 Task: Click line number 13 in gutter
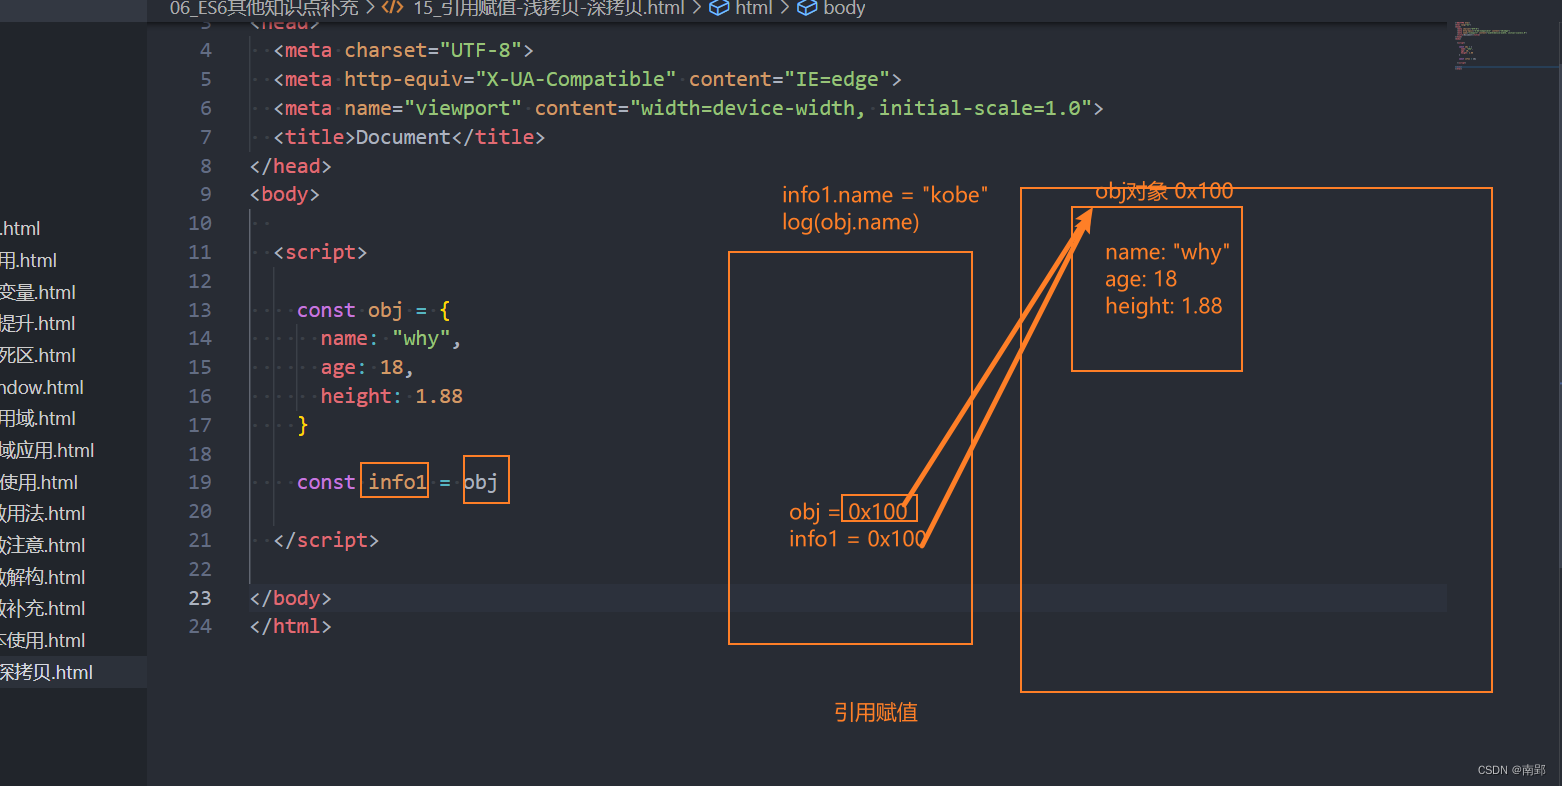point(200,310)
